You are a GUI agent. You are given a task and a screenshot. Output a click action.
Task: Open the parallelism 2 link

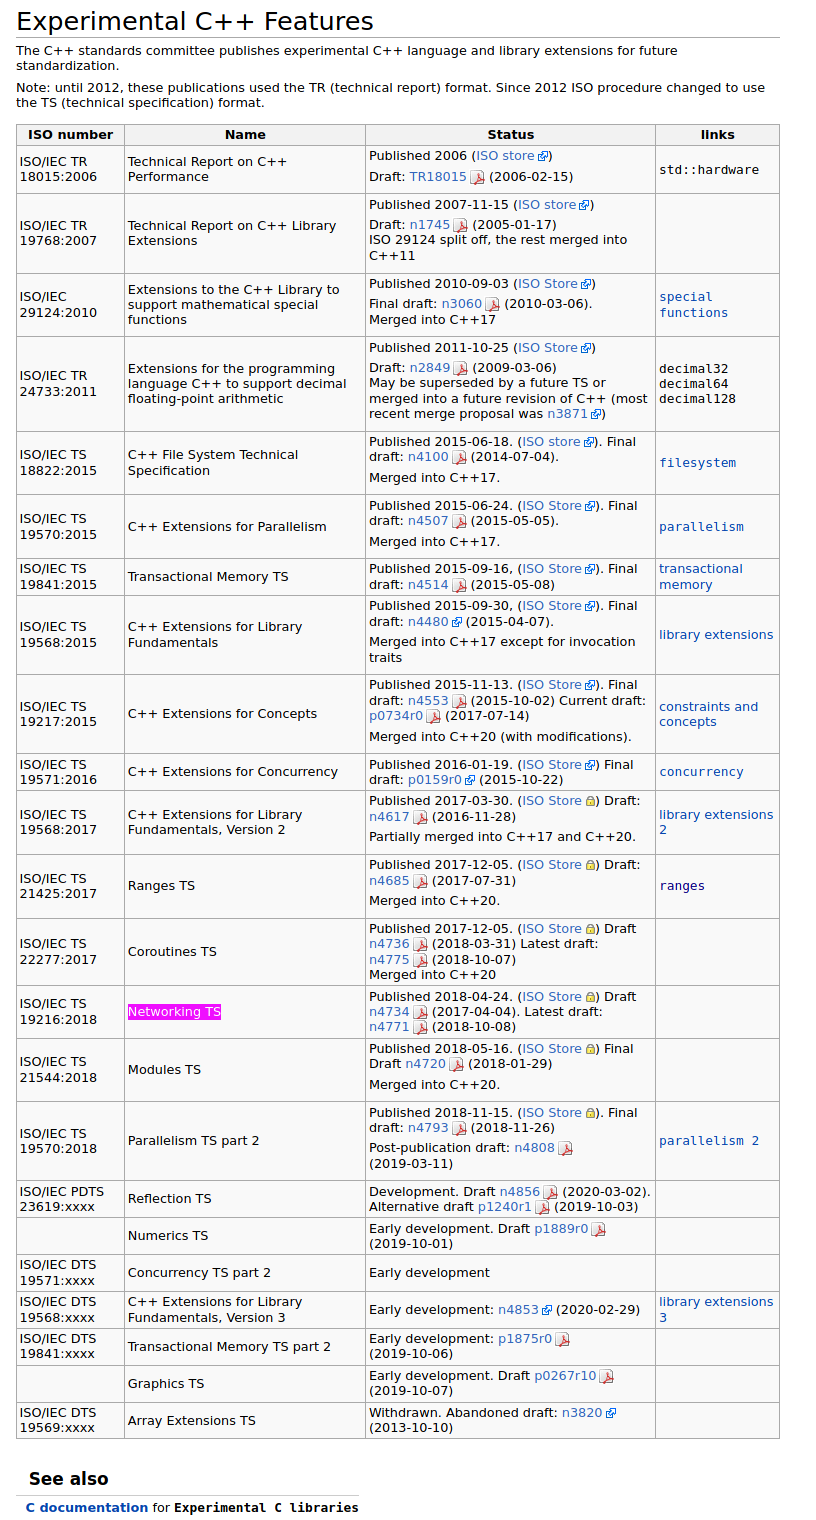[x=708, y=1141]
